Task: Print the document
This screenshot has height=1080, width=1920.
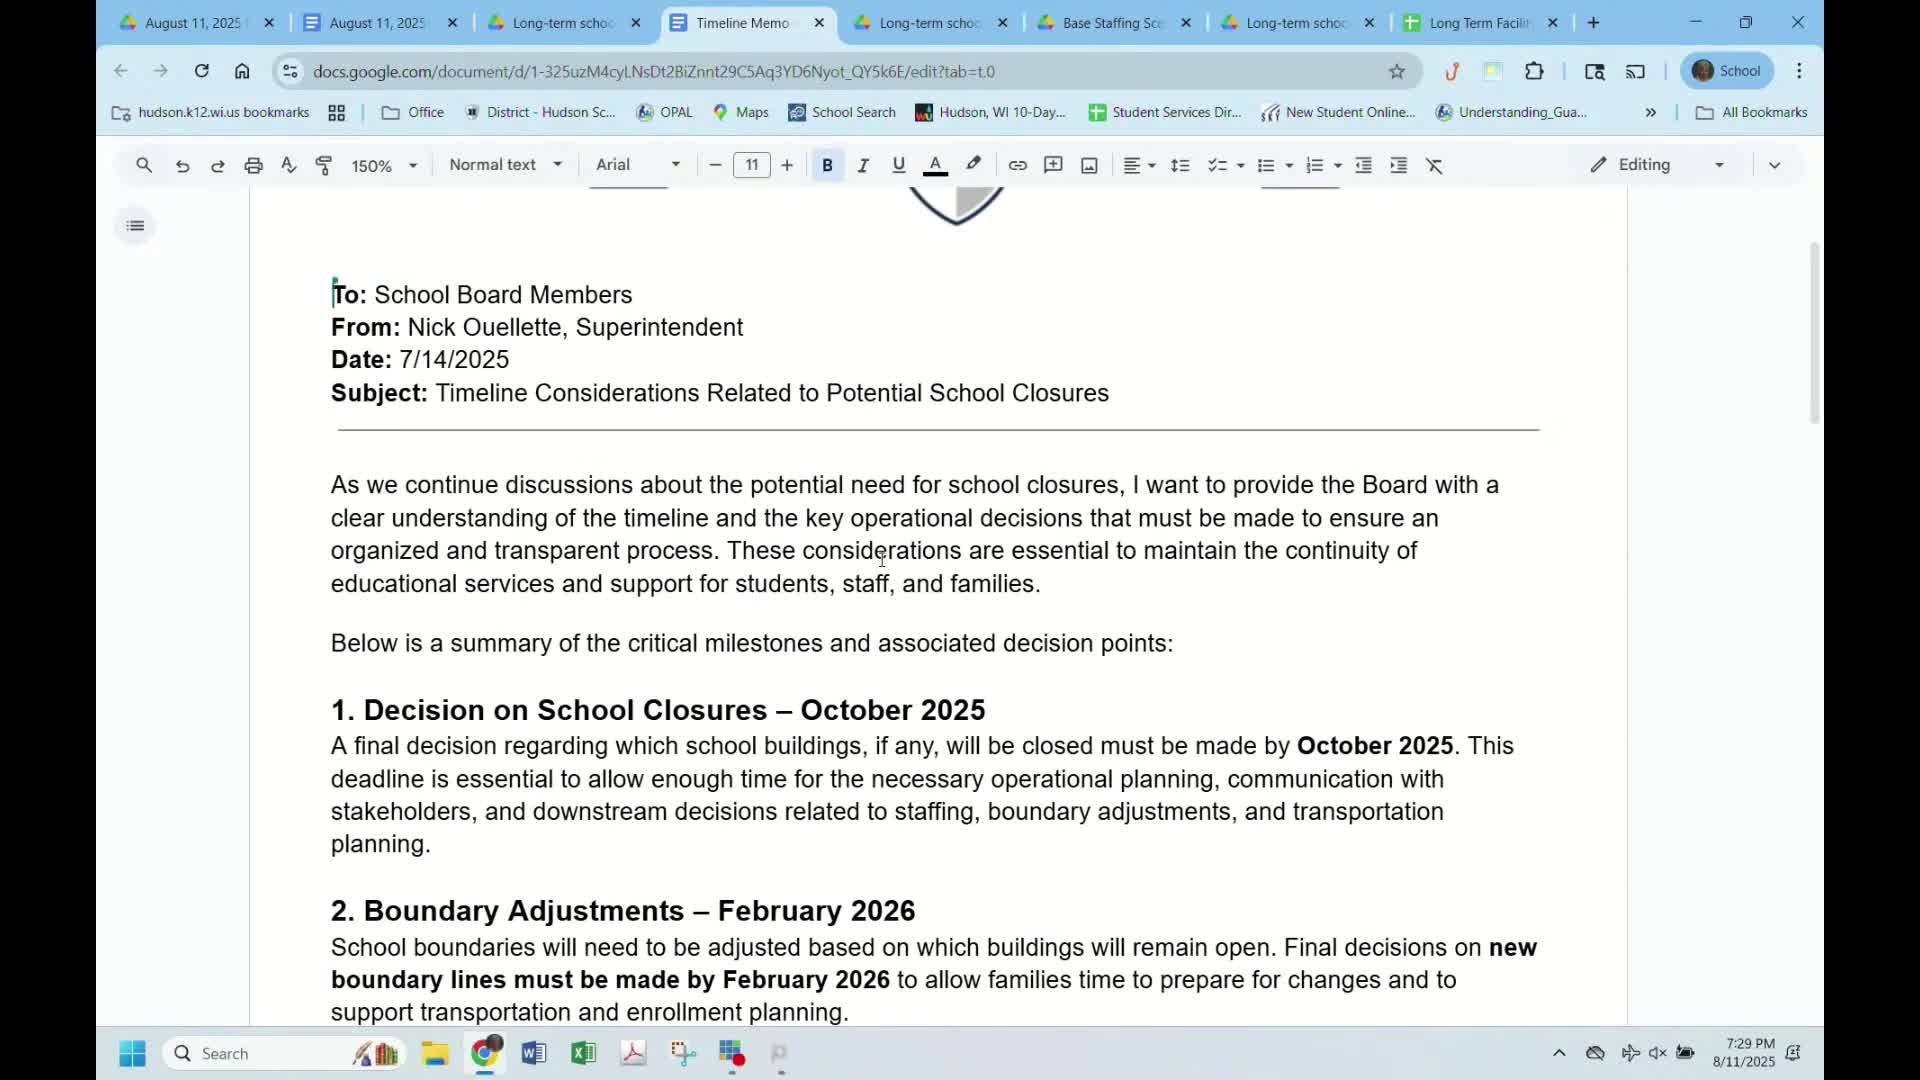Action: 253,165
